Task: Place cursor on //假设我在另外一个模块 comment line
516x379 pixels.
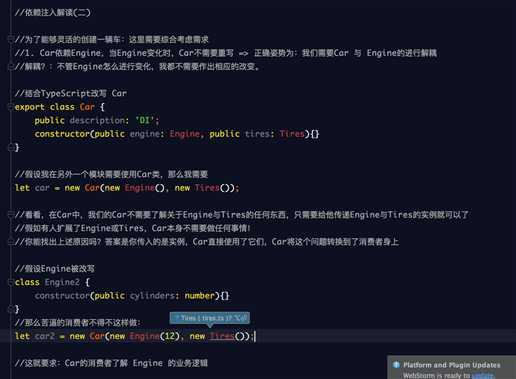Action: click(111, 174)
